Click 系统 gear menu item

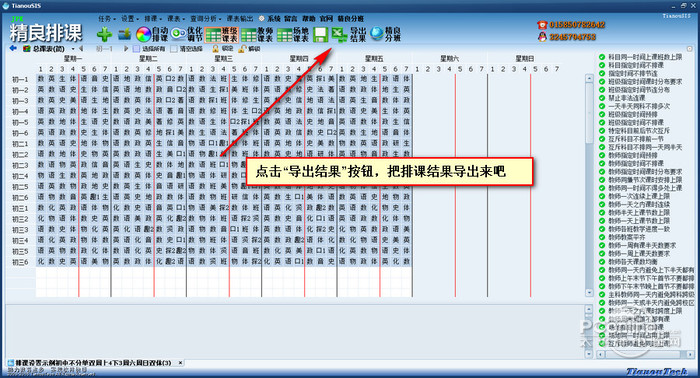click(270, 19)
